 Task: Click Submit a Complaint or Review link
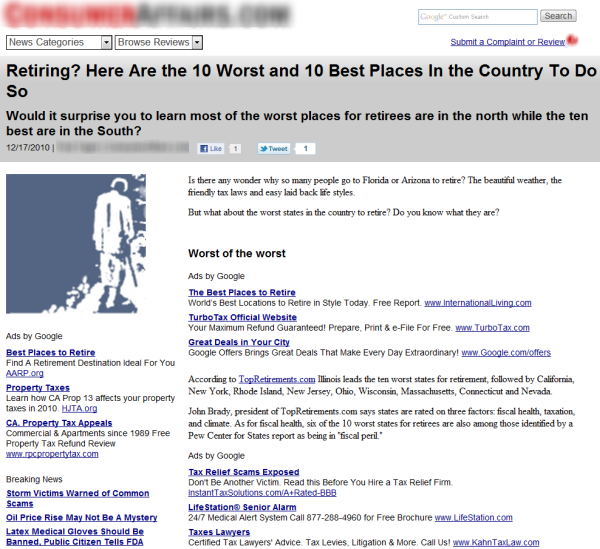coord(507,42)
